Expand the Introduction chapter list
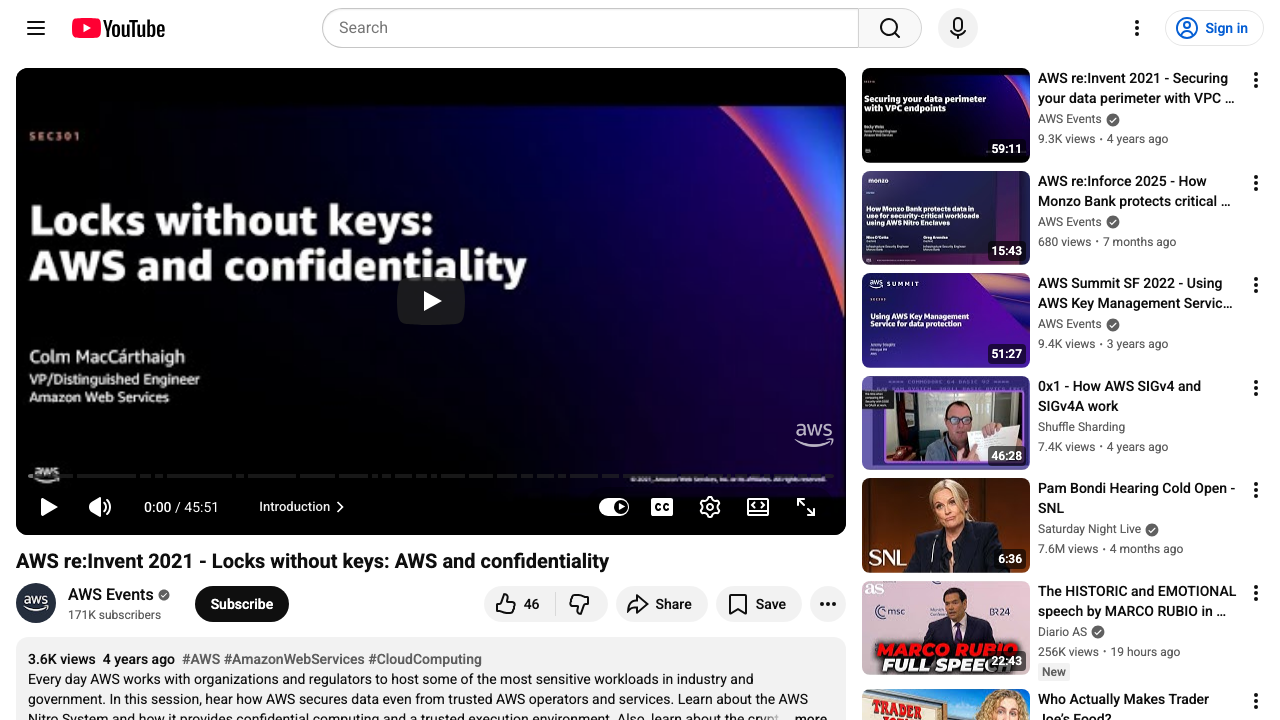Image resolution: width=1280 pixels, height=720 pixels. pyautogui.click(x=302, y=507)
